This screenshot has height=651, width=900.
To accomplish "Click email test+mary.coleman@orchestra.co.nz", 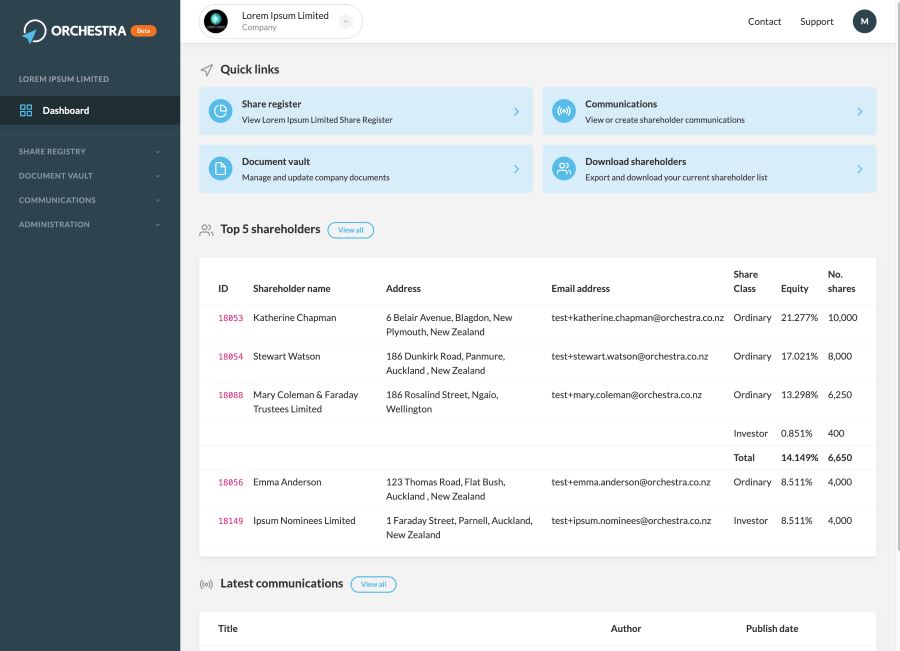I will click(626, 394).
